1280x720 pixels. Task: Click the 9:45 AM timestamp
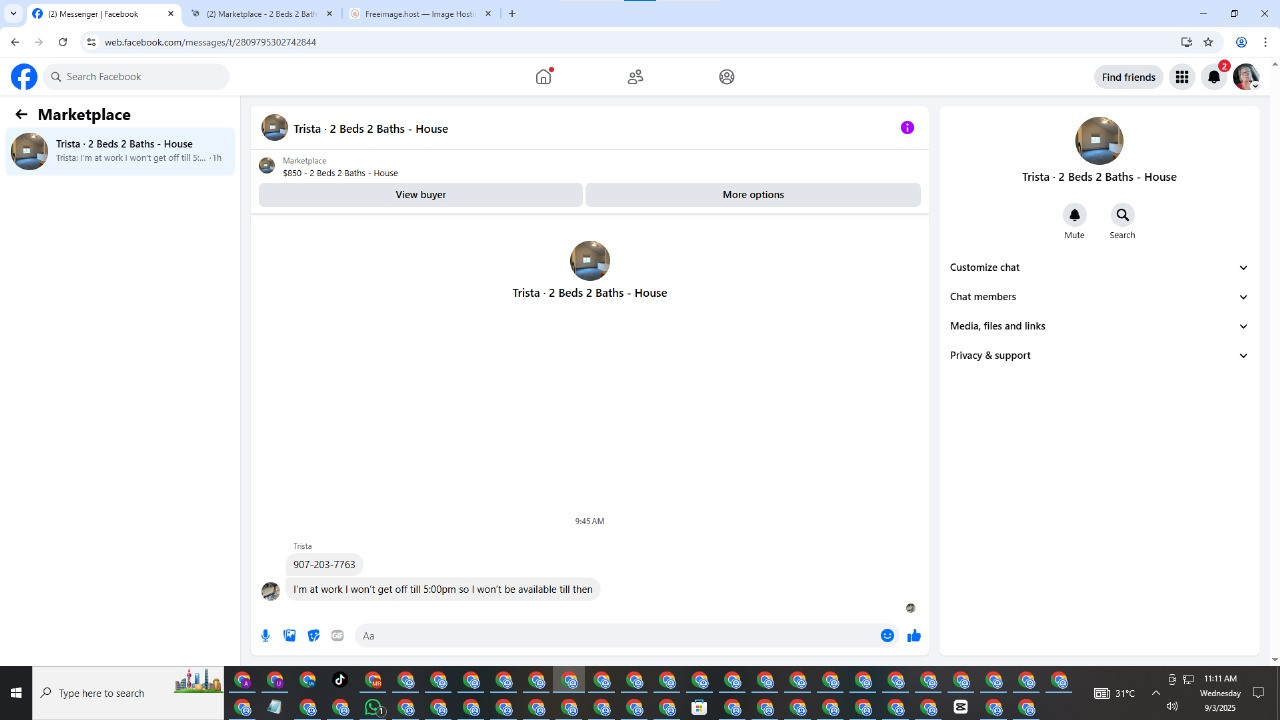click(590, 521)
